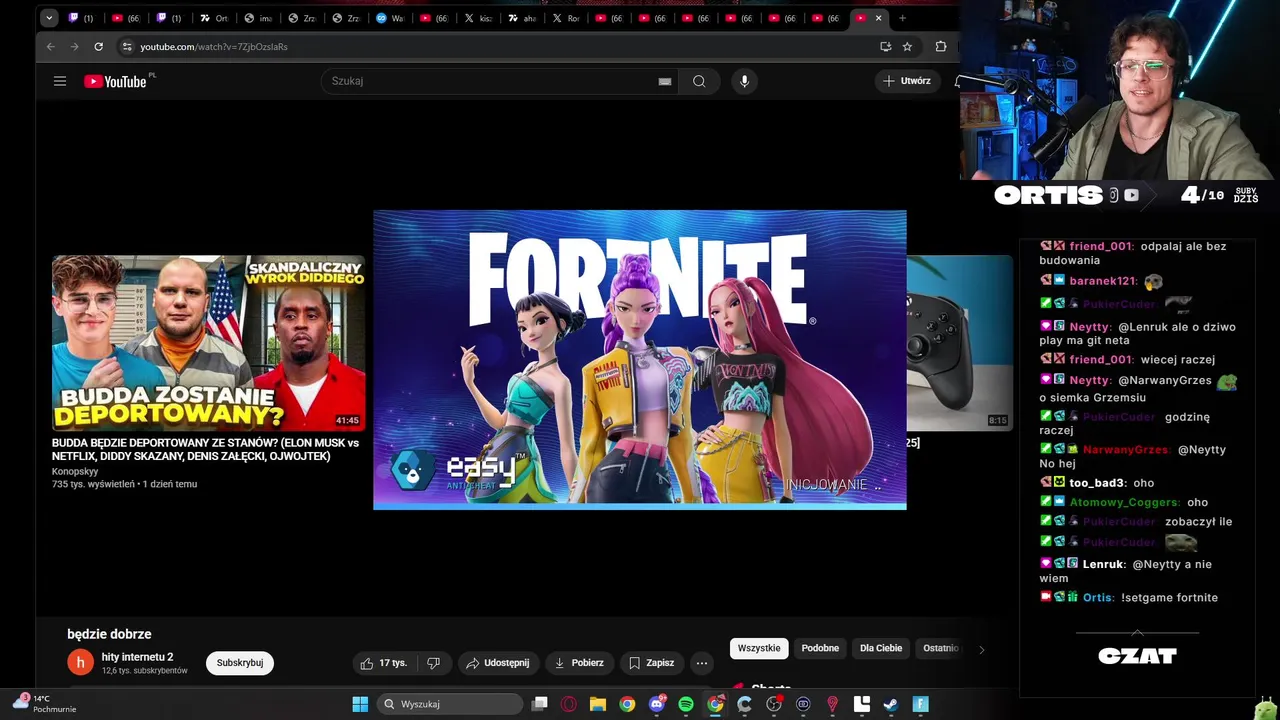
Task: Launch Opera from the taskbar
Action: [569, 704]
